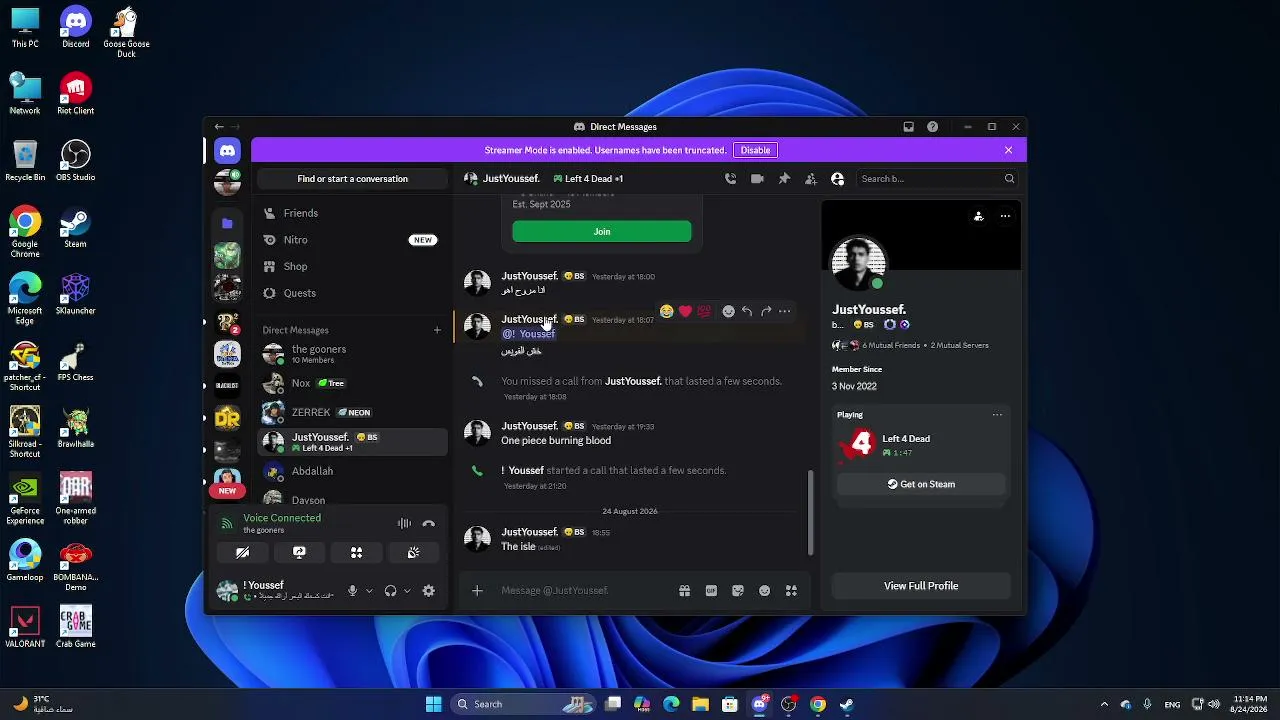Join the invited server

pos(601,232)
